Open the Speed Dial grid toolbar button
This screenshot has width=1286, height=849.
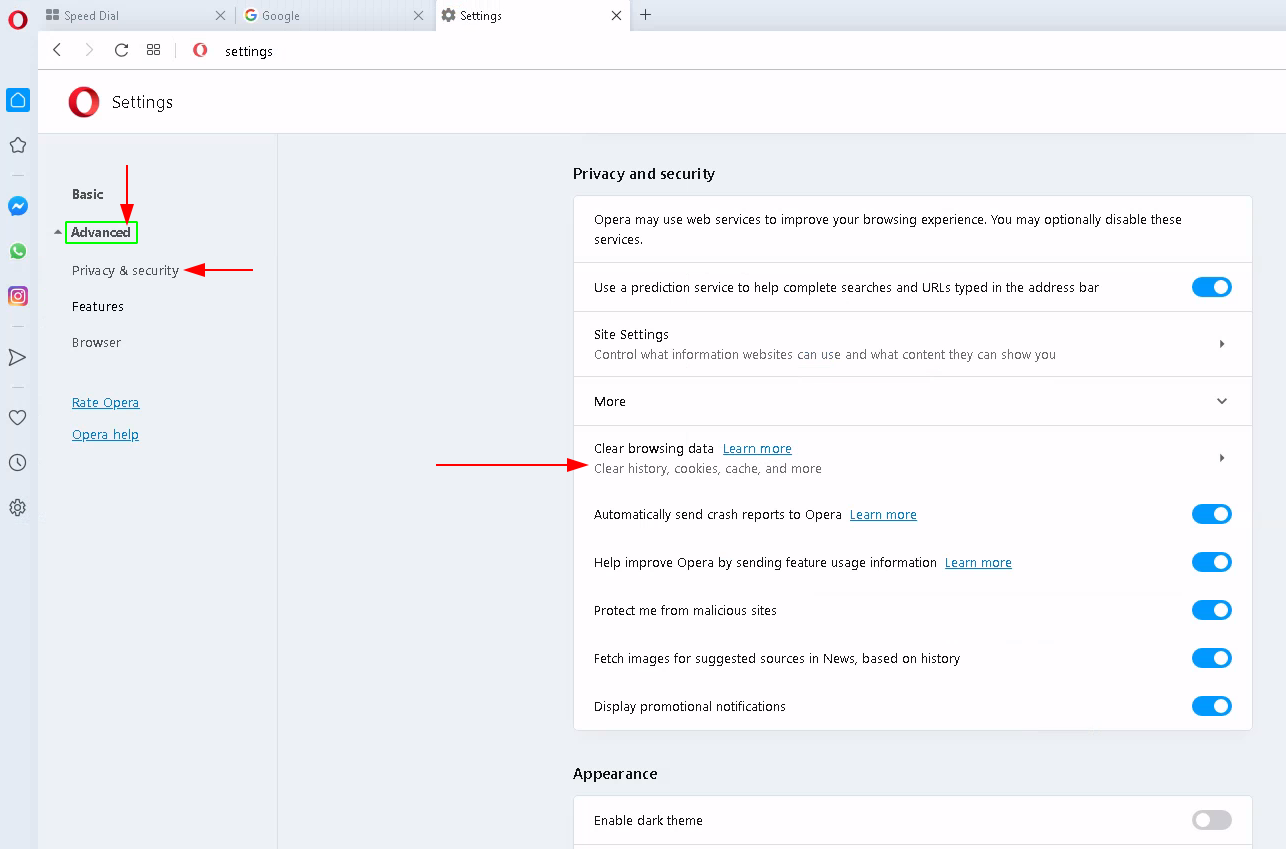pyautogui.click(x=153, y=50)
